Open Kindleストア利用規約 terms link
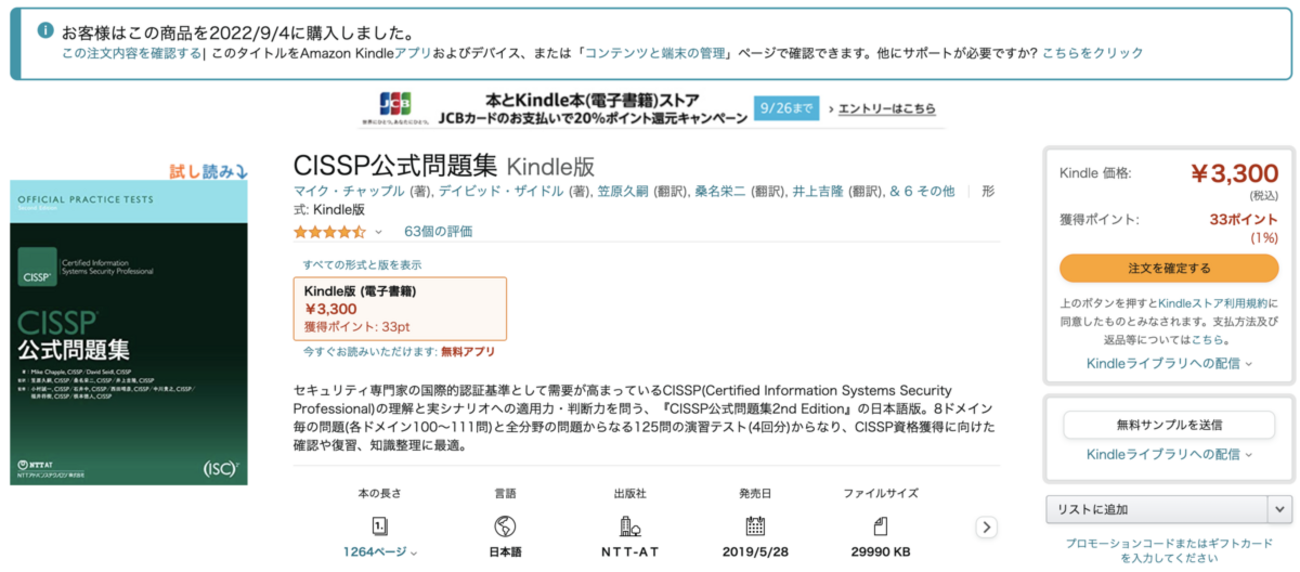Screen dimensions: 1300x572 click(x=1212, y=302)
